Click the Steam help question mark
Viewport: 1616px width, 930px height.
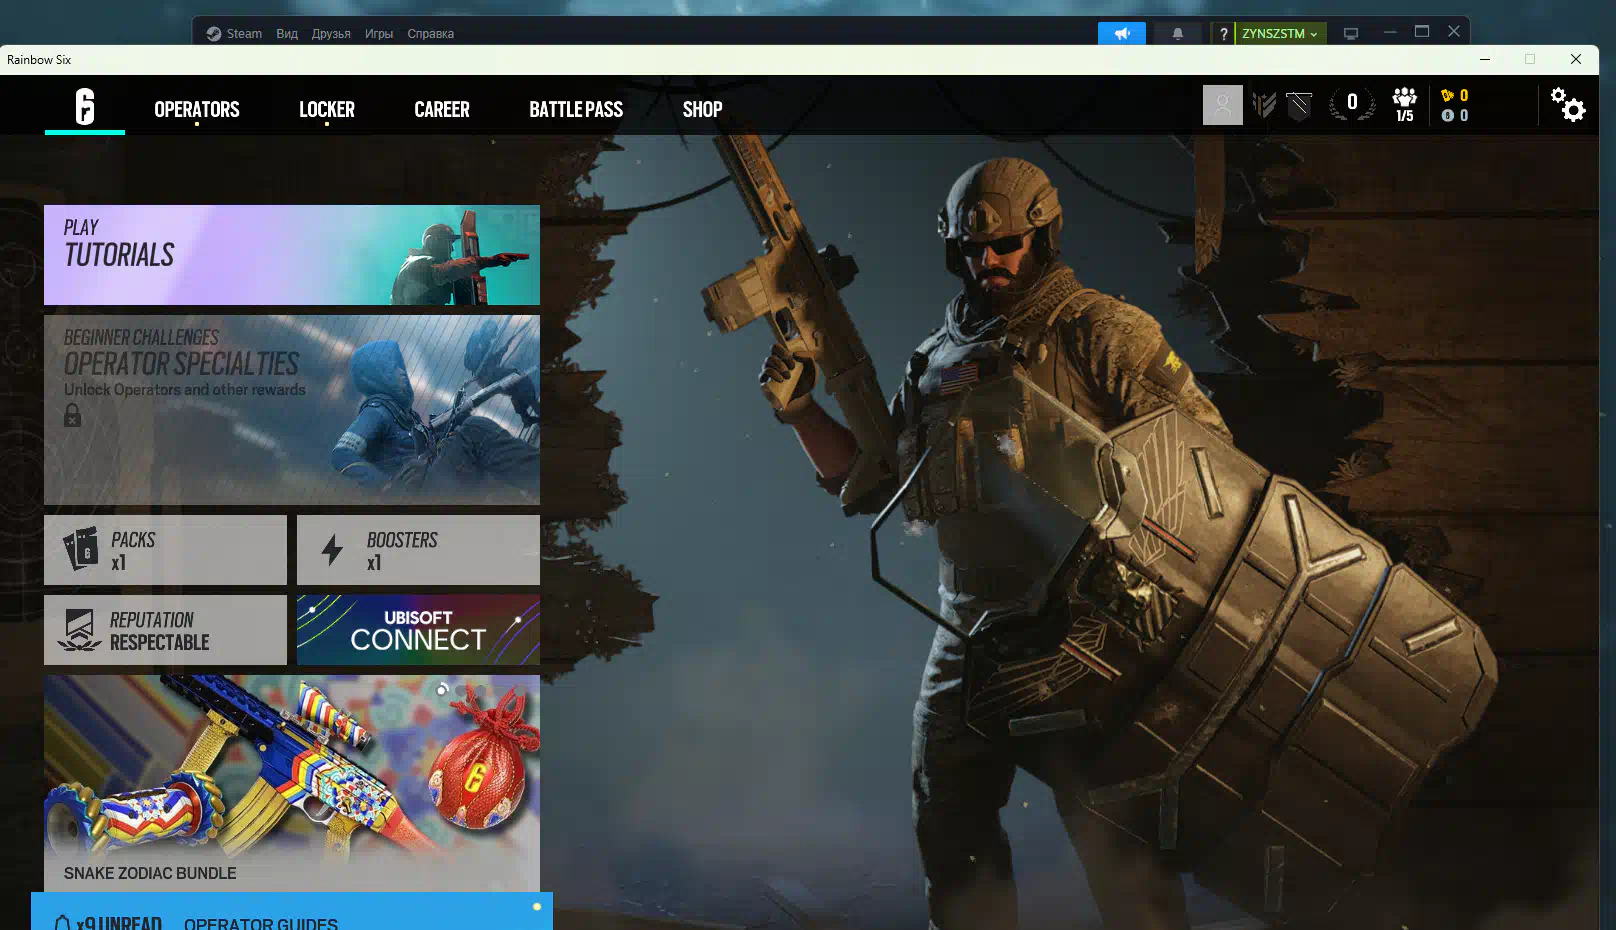(1223, 34)
